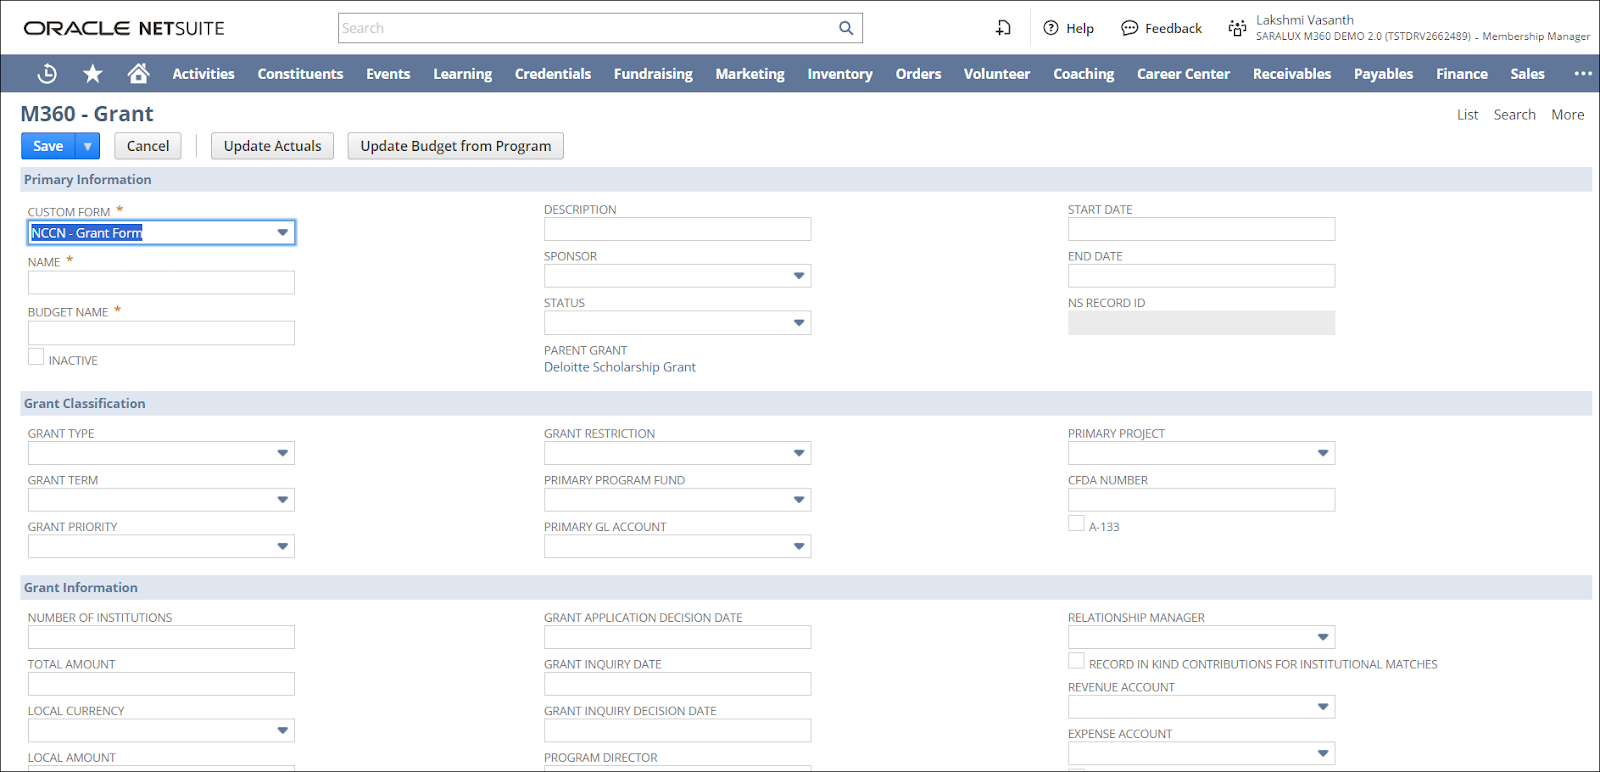Image resolution: width=1600 pixels, height=772 pixels.
Task: Go to the Home icon
Action: (139, 73)
